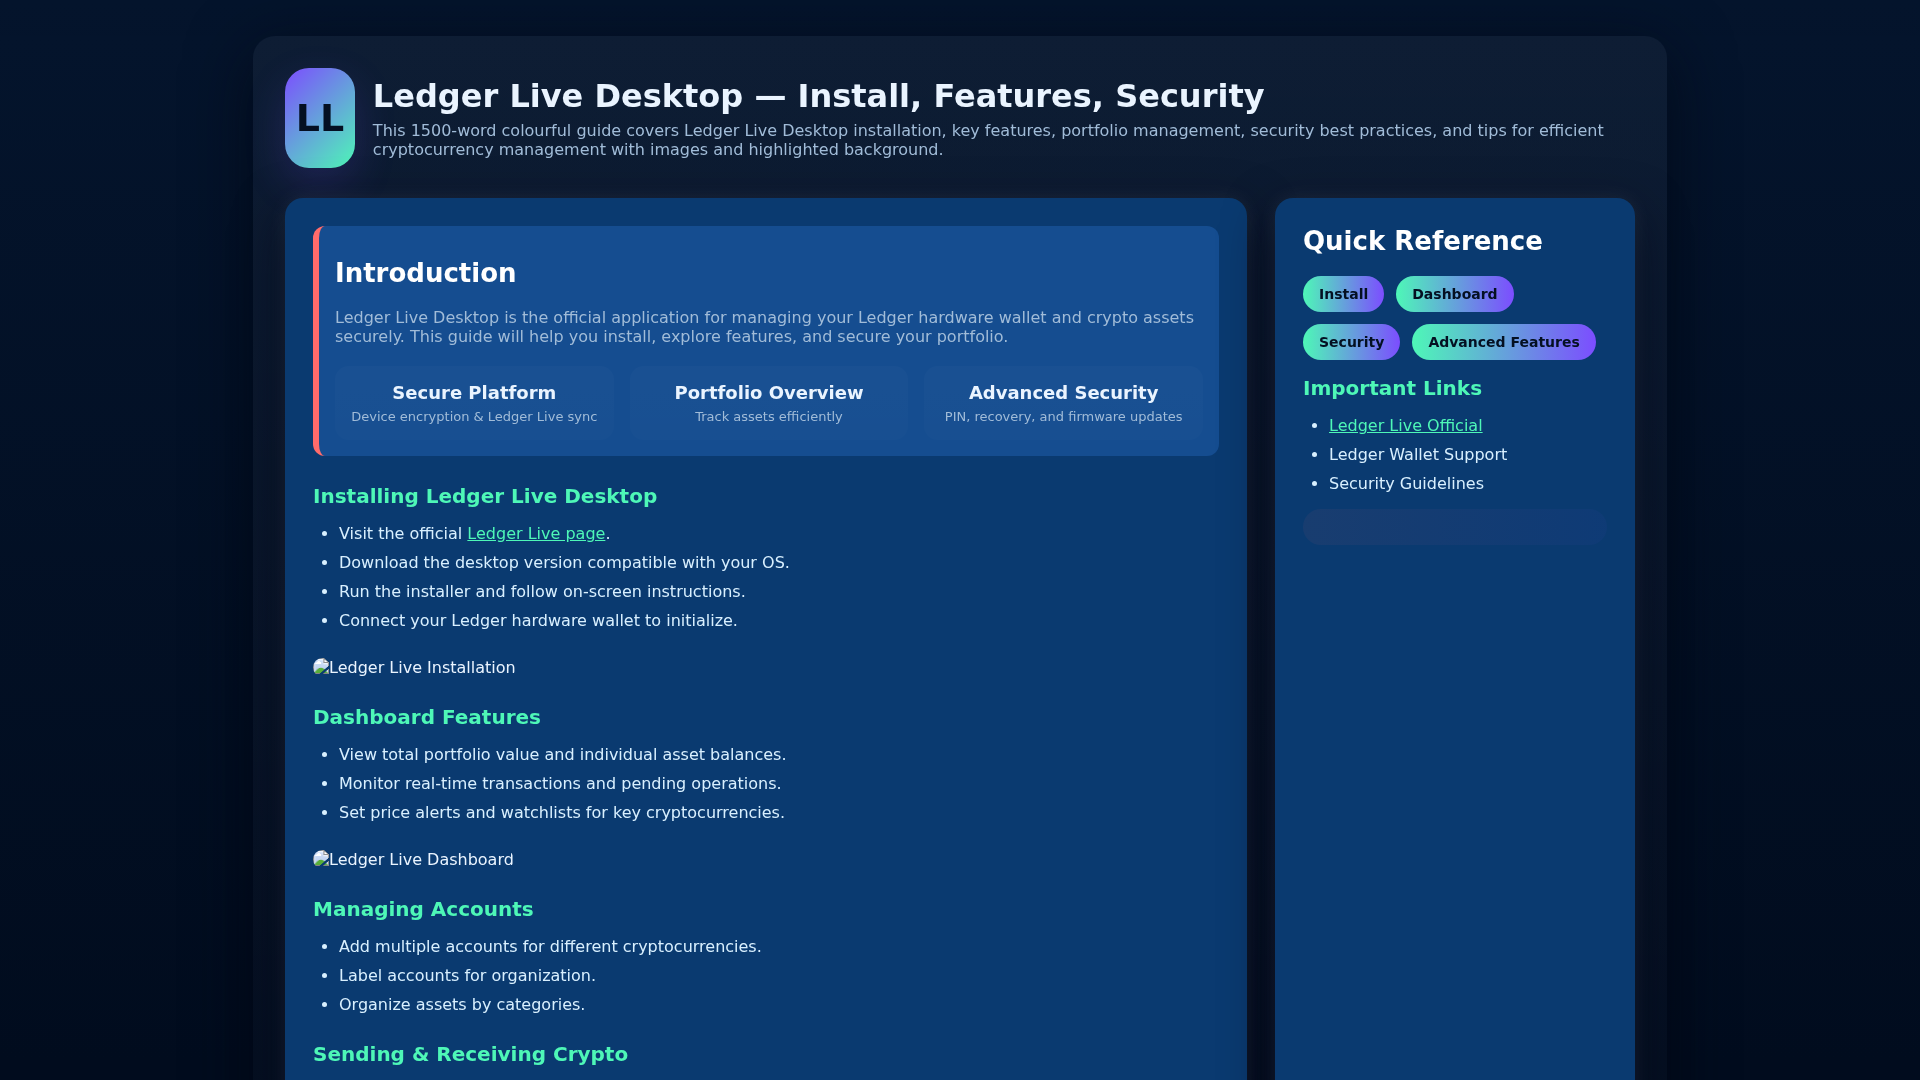Click 'Add multiple accounts' bullet
This screenshot has height=1080, width=1920.
click(x=550, y=947)
